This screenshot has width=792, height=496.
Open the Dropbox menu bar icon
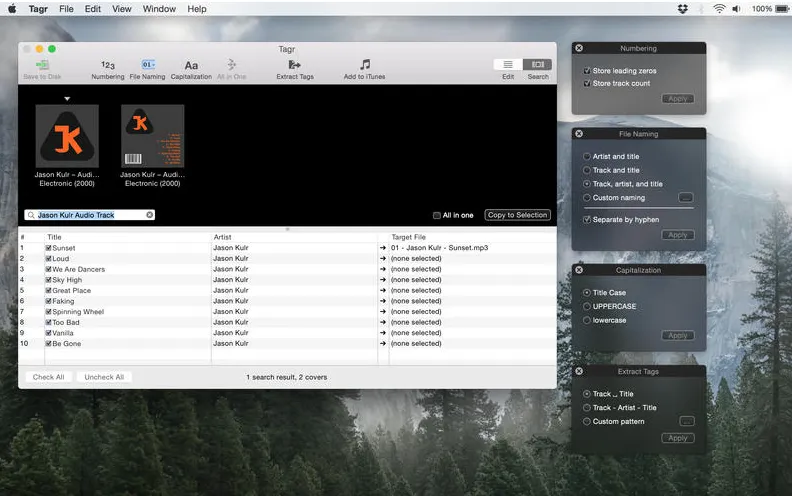point(682,9)
